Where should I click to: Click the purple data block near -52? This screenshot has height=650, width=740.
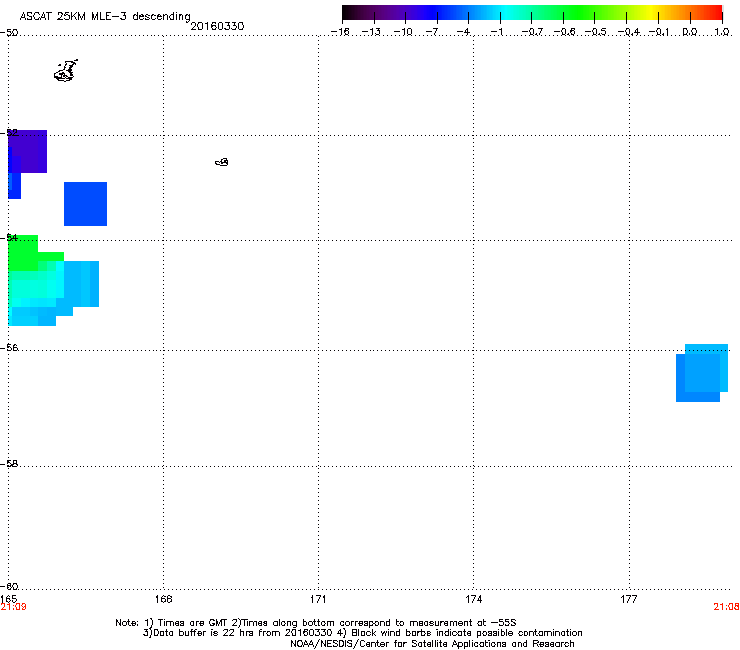pyautogui.click(x=27, y=151)
